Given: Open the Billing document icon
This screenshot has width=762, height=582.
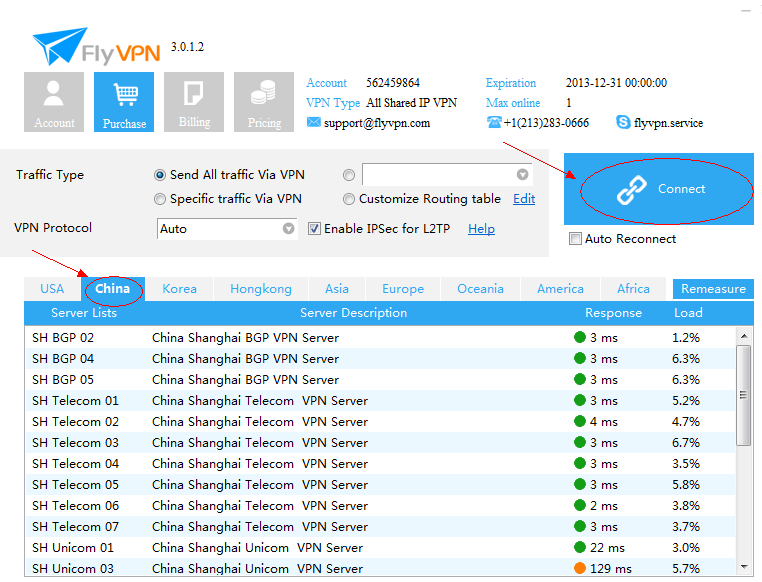Looking at the screenshot, I should 194,102.
